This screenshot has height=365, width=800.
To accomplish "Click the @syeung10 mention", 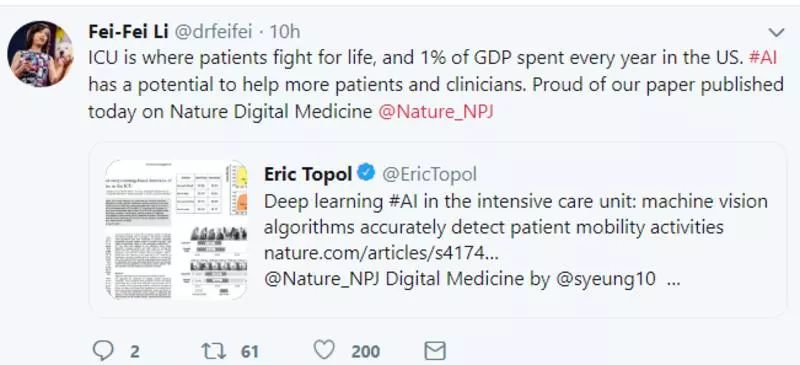I will click(x=606, y=280).
